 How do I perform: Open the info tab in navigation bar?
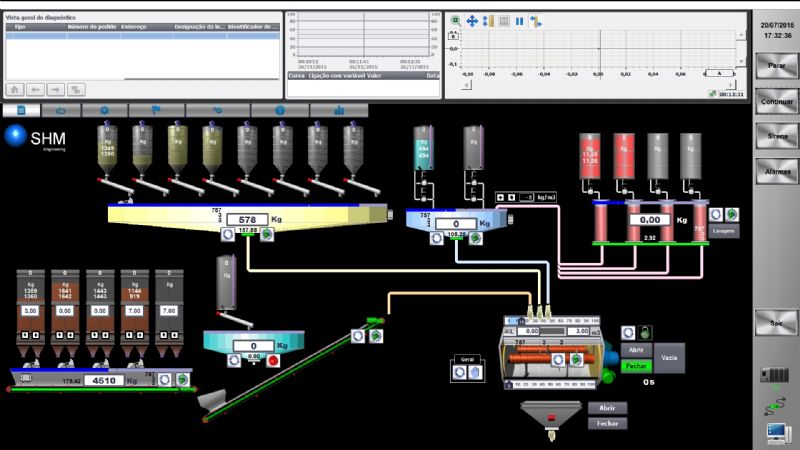(x=281, y=110)
